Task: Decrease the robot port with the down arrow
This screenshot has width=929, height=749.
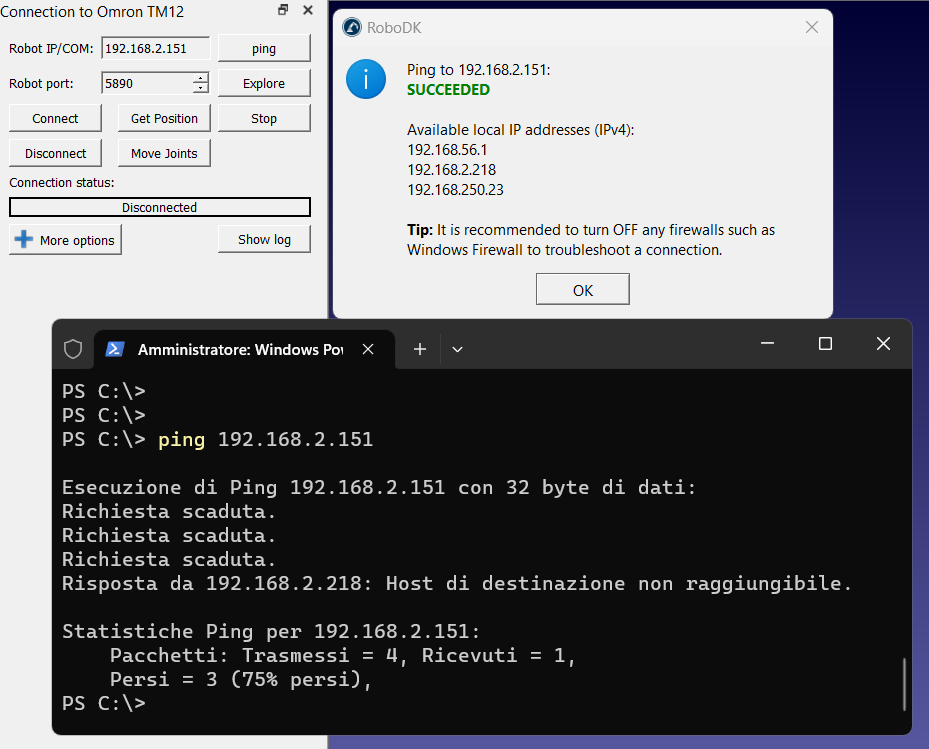Action: pyautogui.click(x=201, y=88)
